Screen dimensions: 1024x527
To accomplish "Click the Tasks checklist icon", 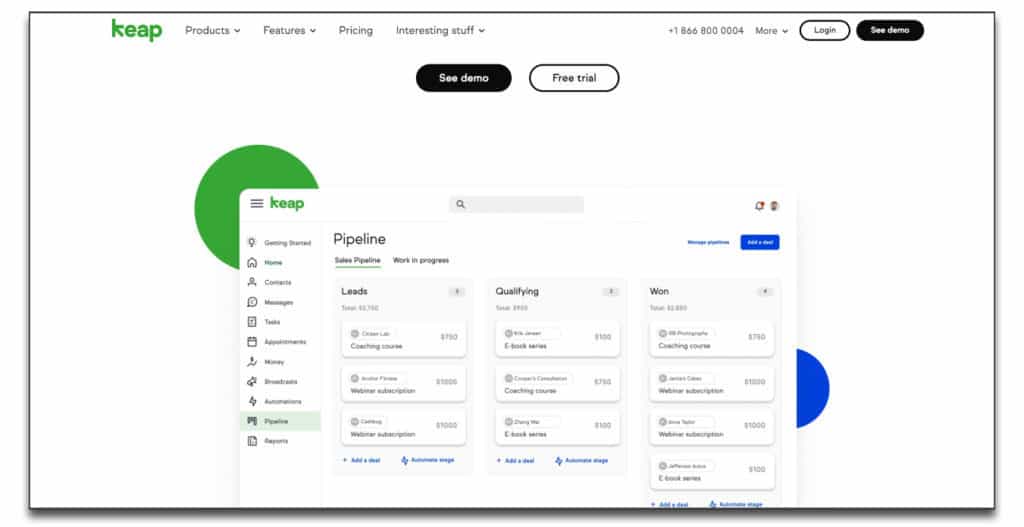I will tap(252, 322).
